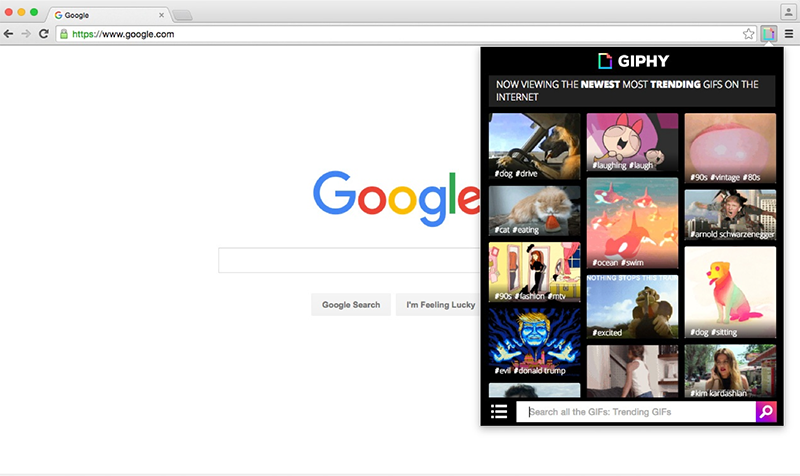Click the Chrome profile person icon
Viewport: 800px width, 476px height.
pos(788,11)
